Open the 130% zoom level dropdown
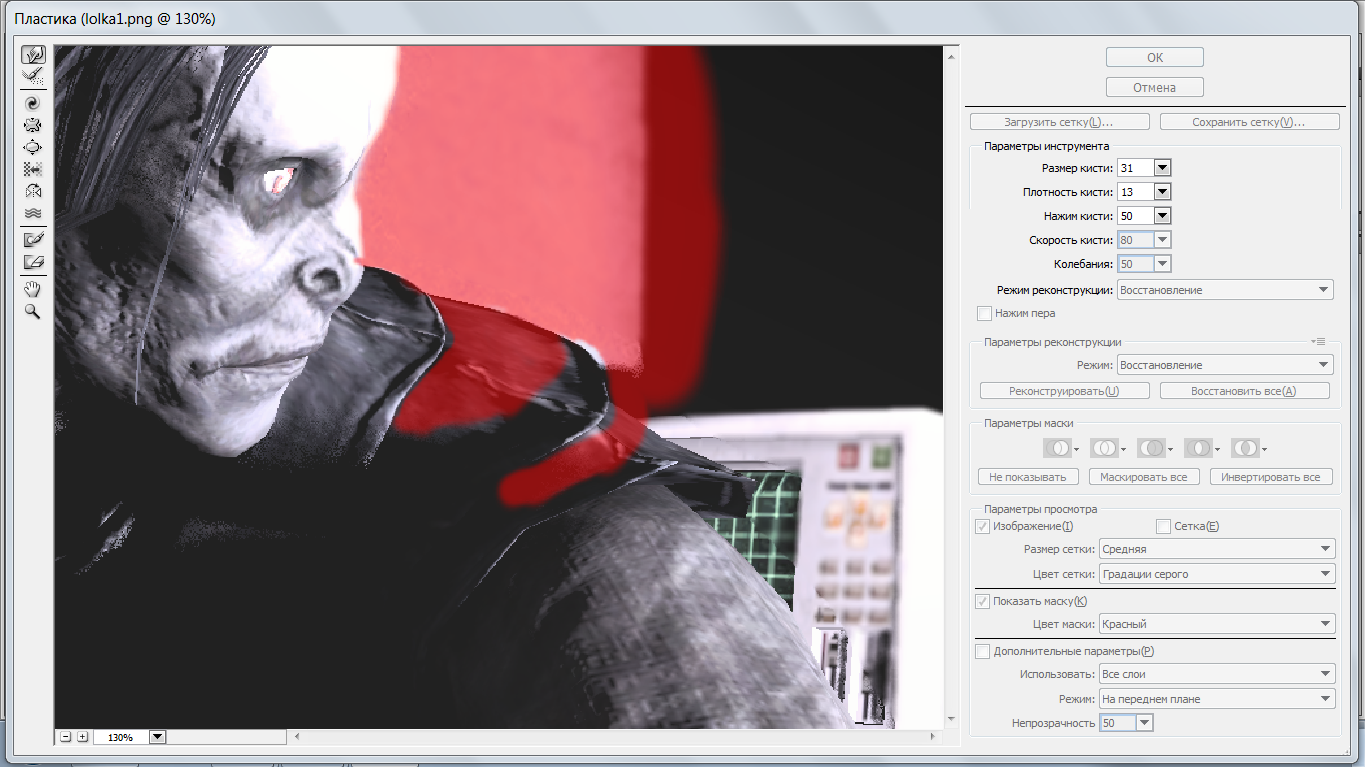The image size is (1365, 767). click(158, 737)
